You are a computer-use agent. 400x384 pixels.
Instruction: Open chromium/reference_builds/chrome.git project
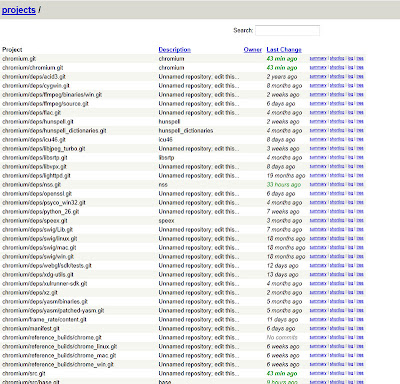pos(52,338)
